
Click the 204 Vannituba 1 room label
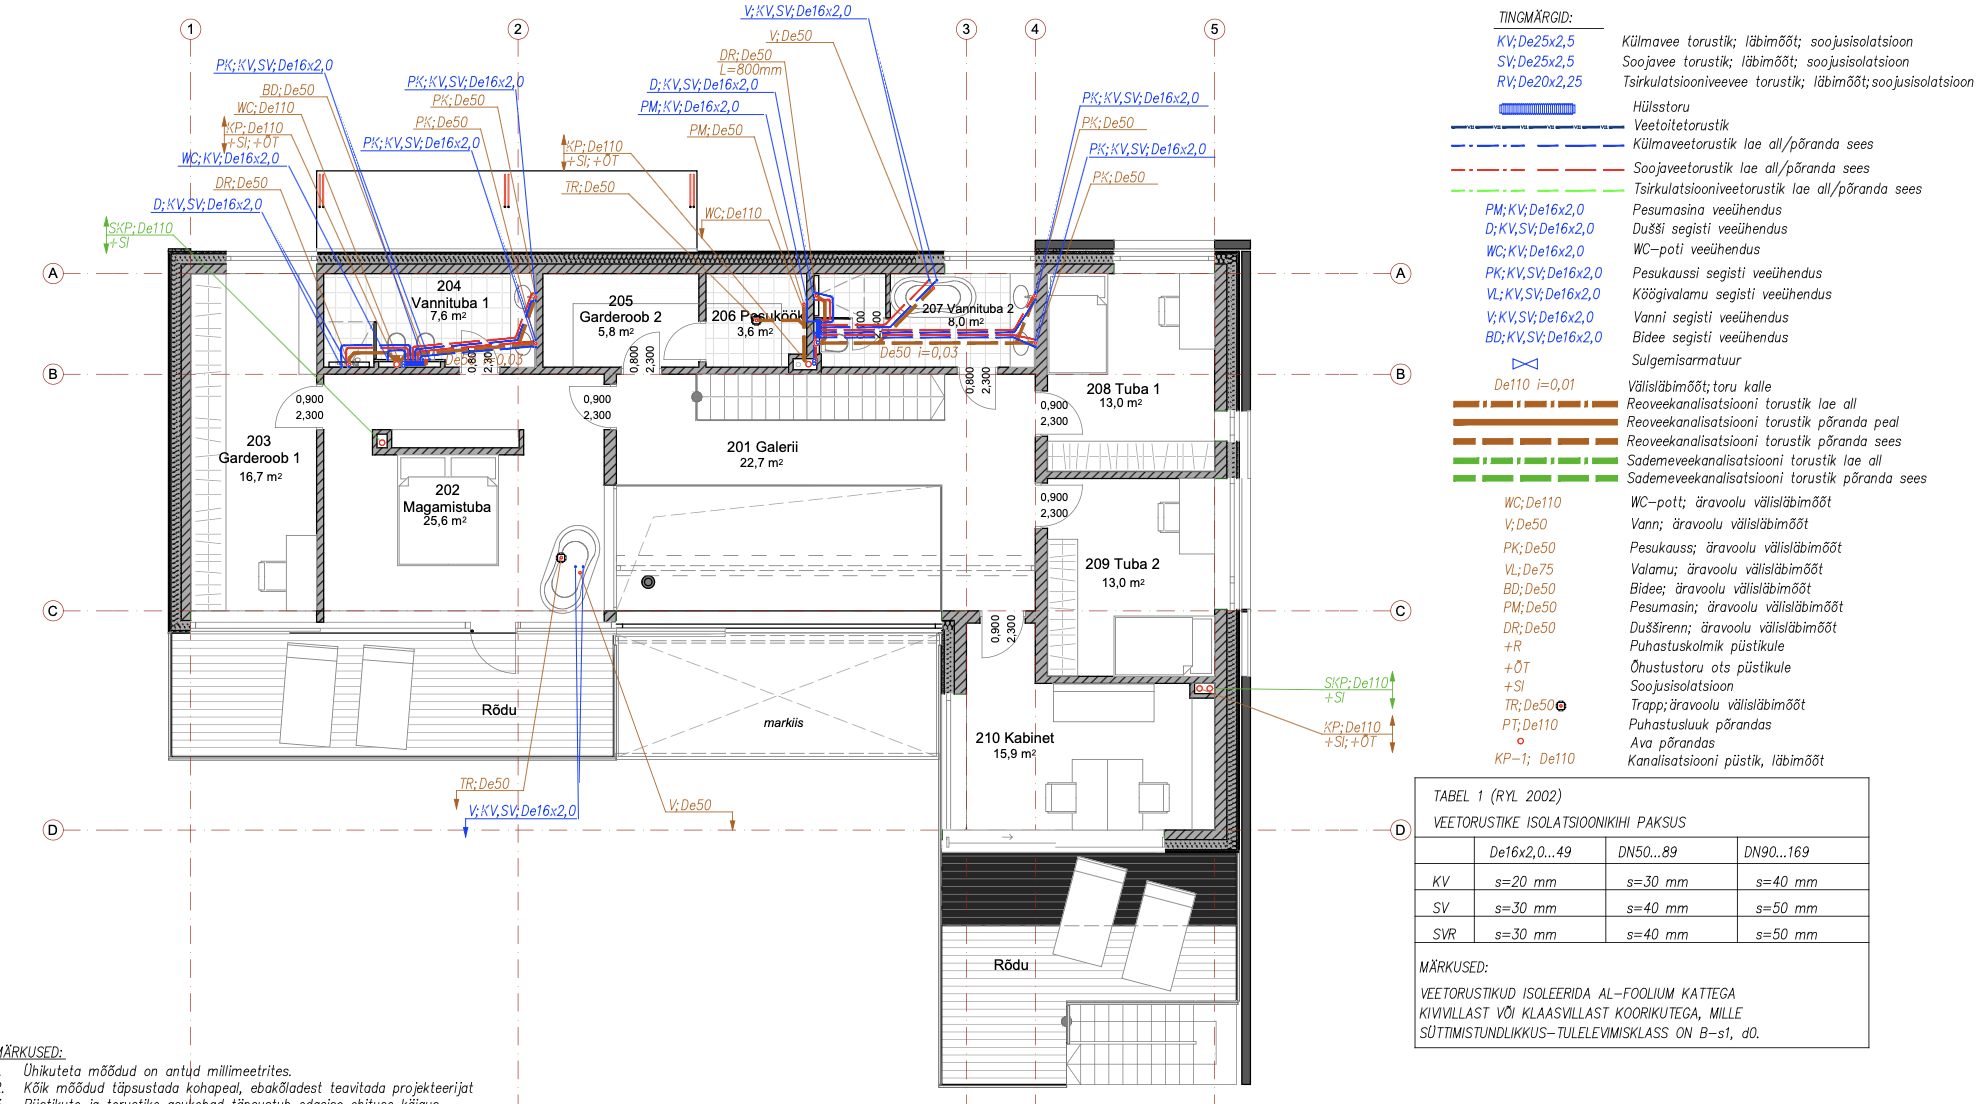(449, 300)
